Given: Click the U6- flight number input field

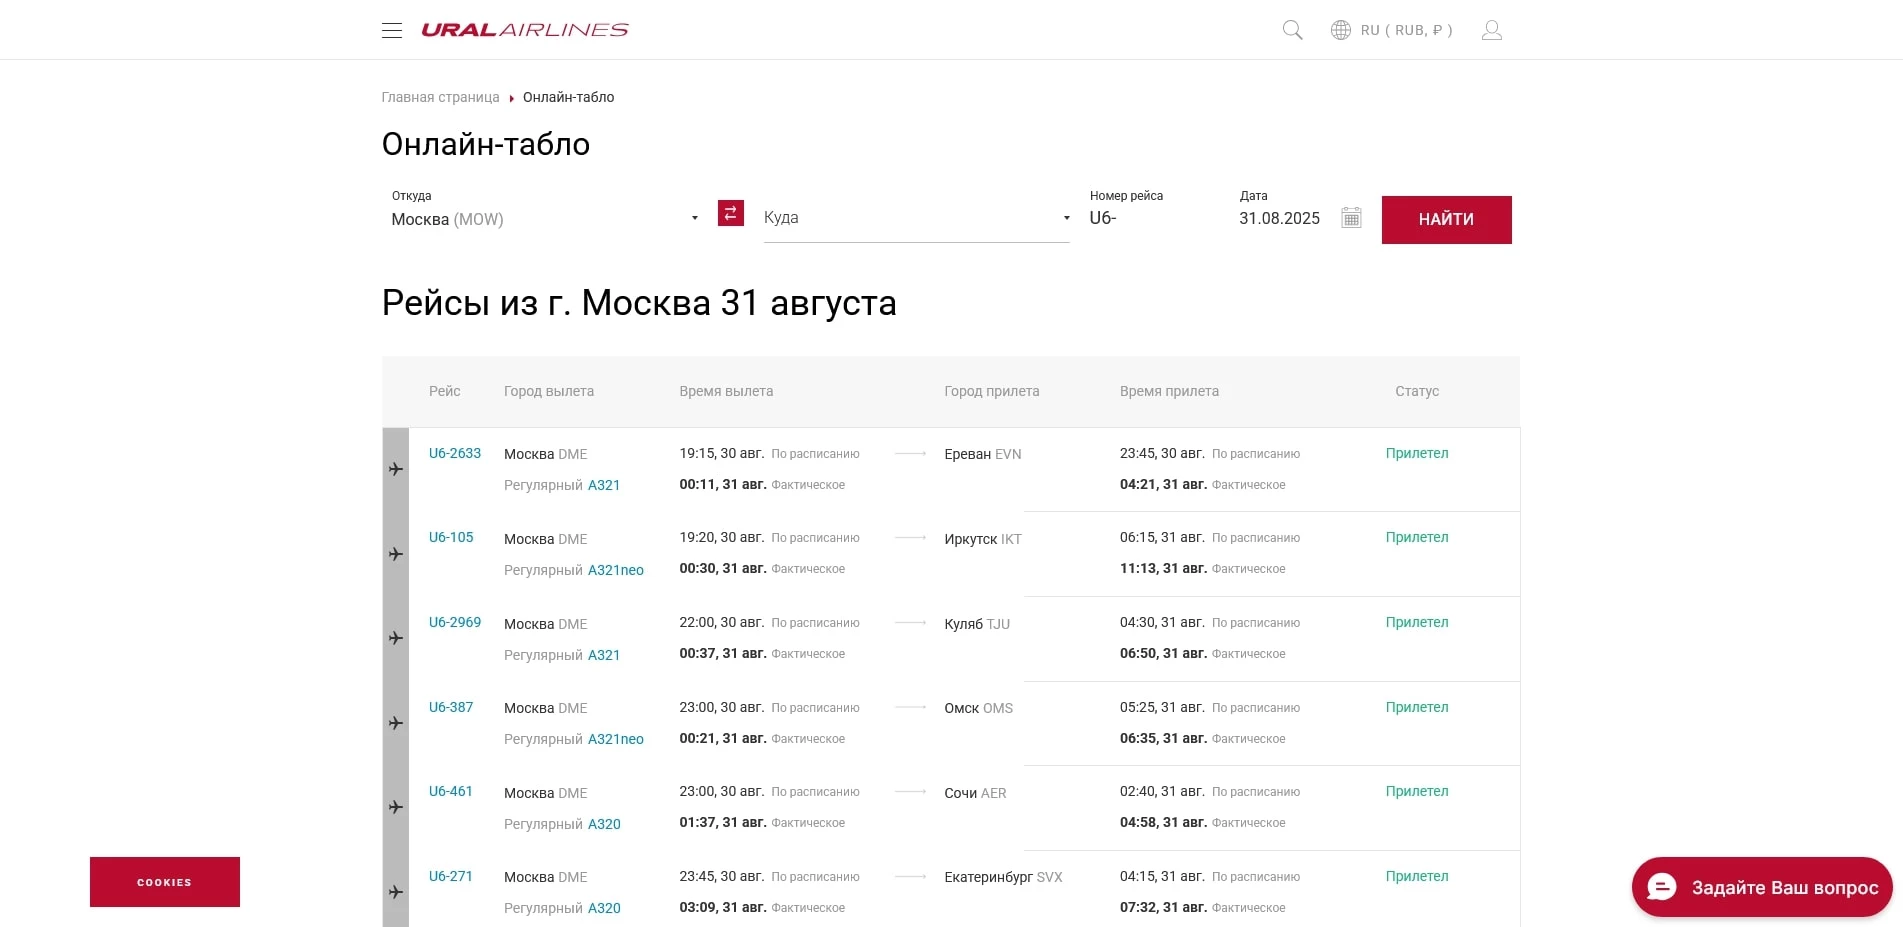Looking at the screenshot, I should (1120, 217).
